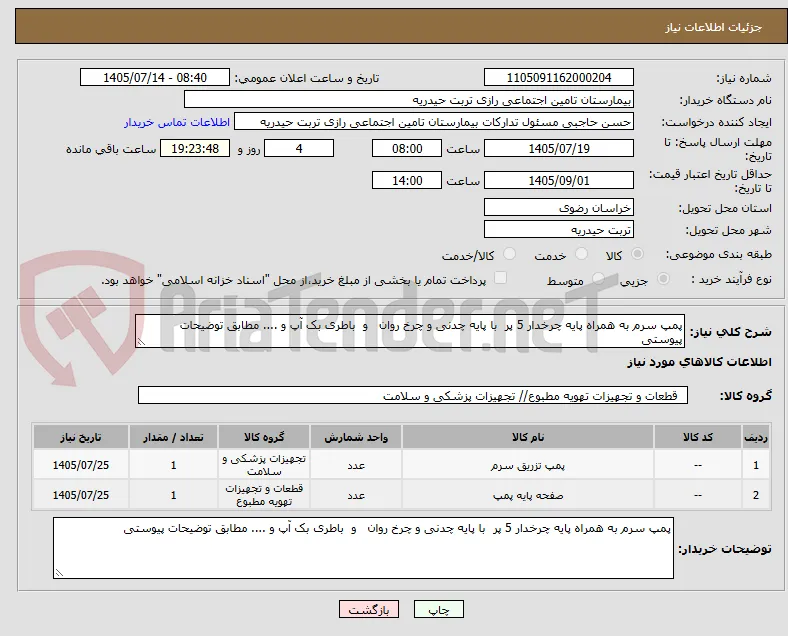Click the جزئیات اطلاعات نیاز page header

(x=714, y=27)
